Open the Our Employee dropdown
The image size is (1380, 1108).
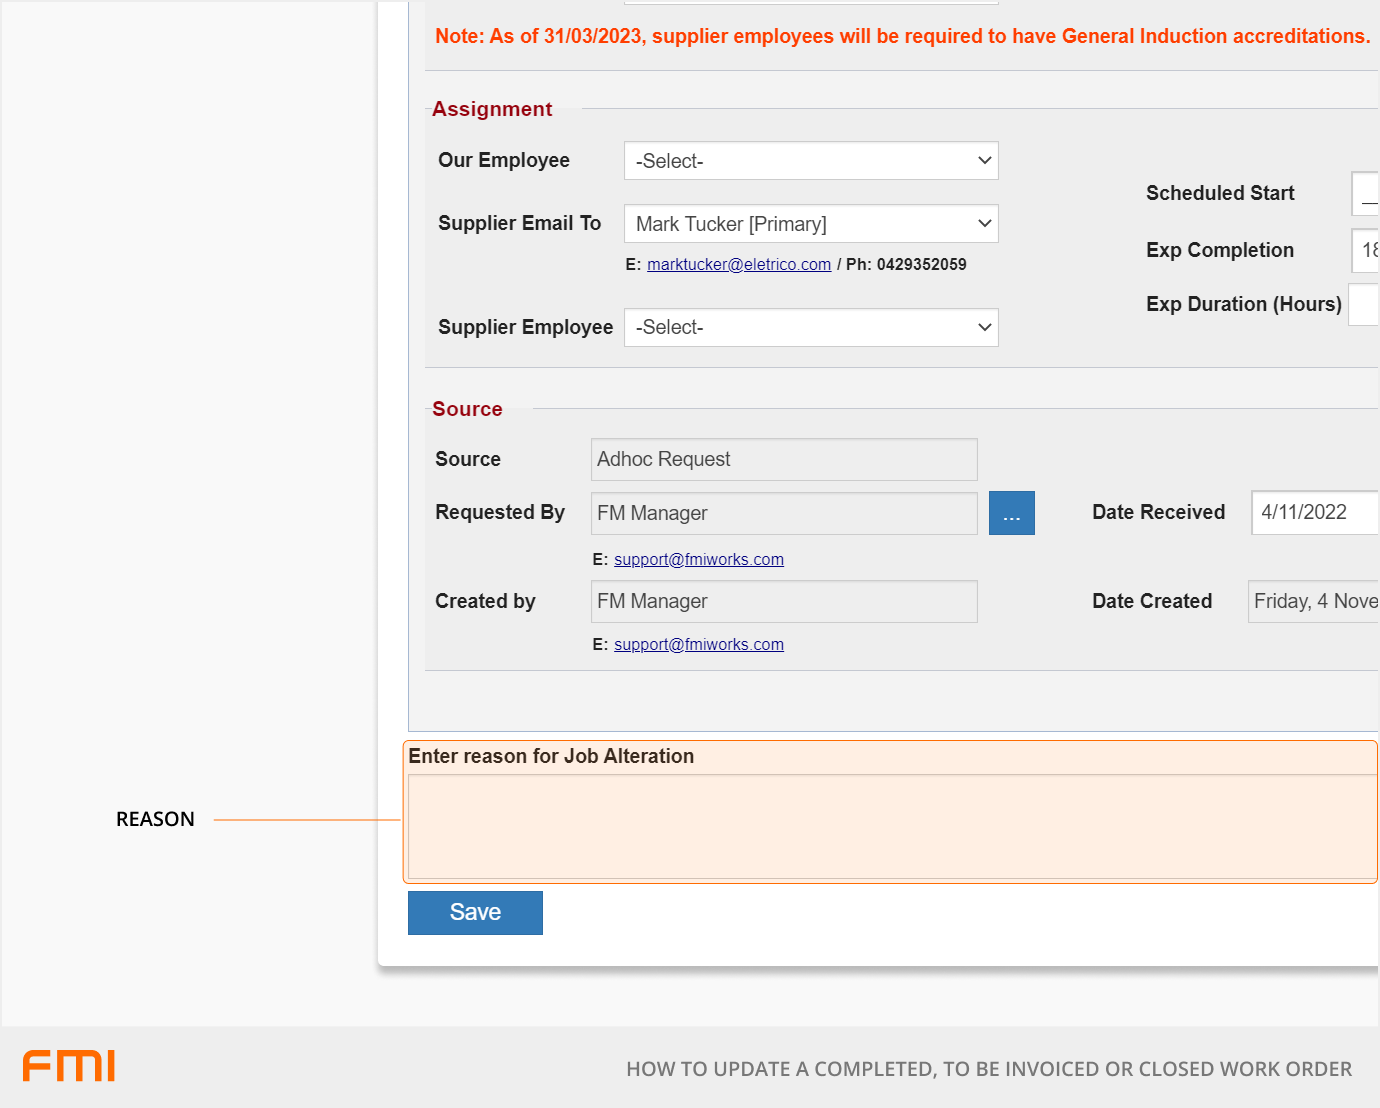coord(810,161)
